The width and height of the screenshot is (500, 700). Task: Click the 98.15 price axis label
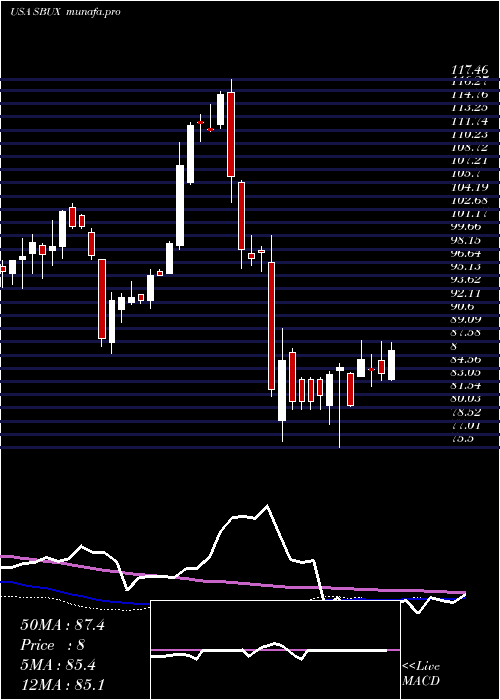tap(468, 241)
